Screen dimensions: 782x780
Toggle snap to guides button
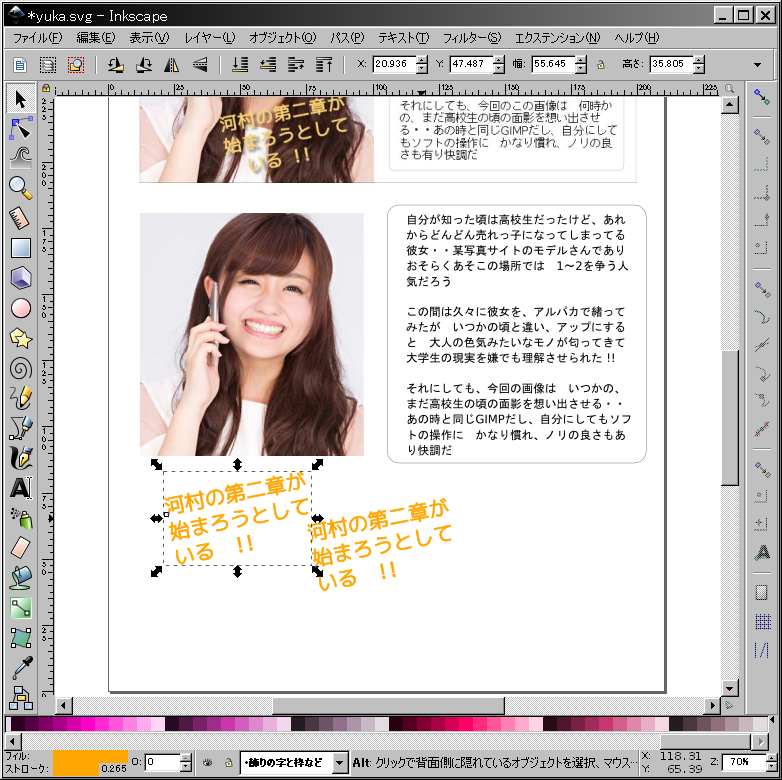pyautogui.click(x=762, y=650)
